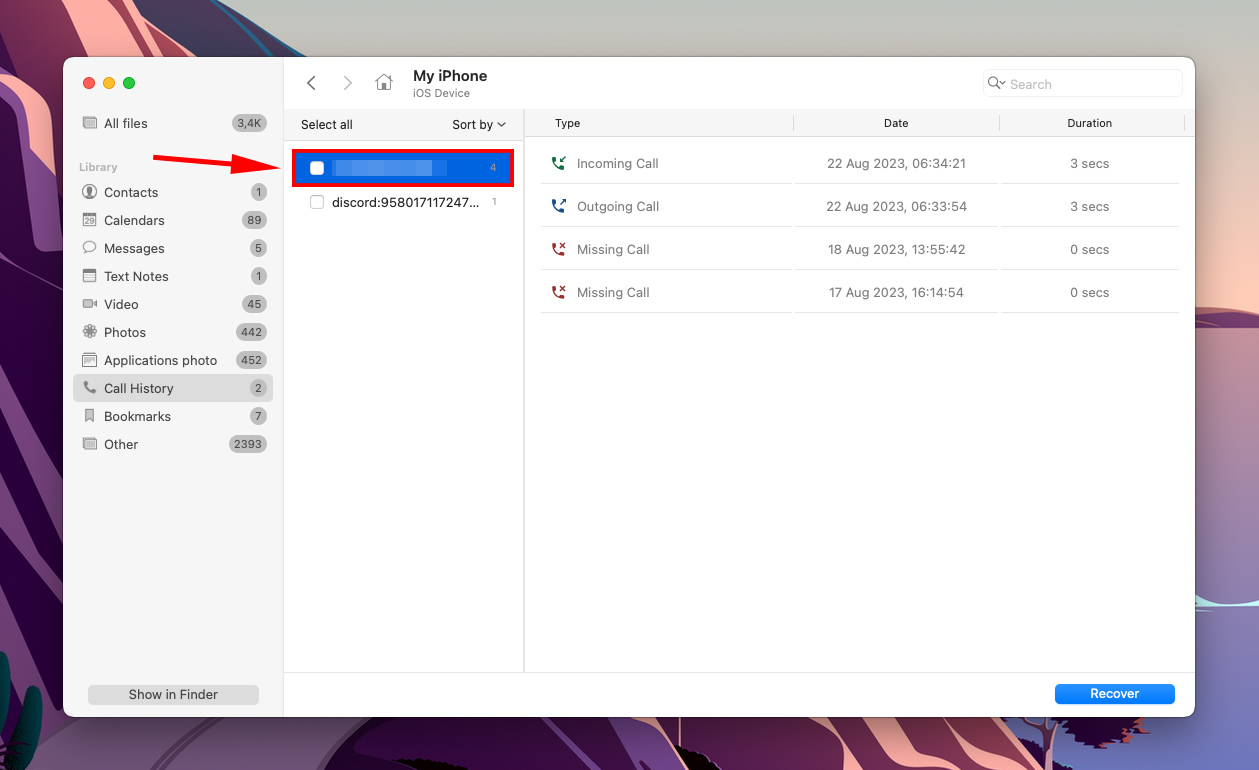Go back with the left chevron

click(311, 83)
